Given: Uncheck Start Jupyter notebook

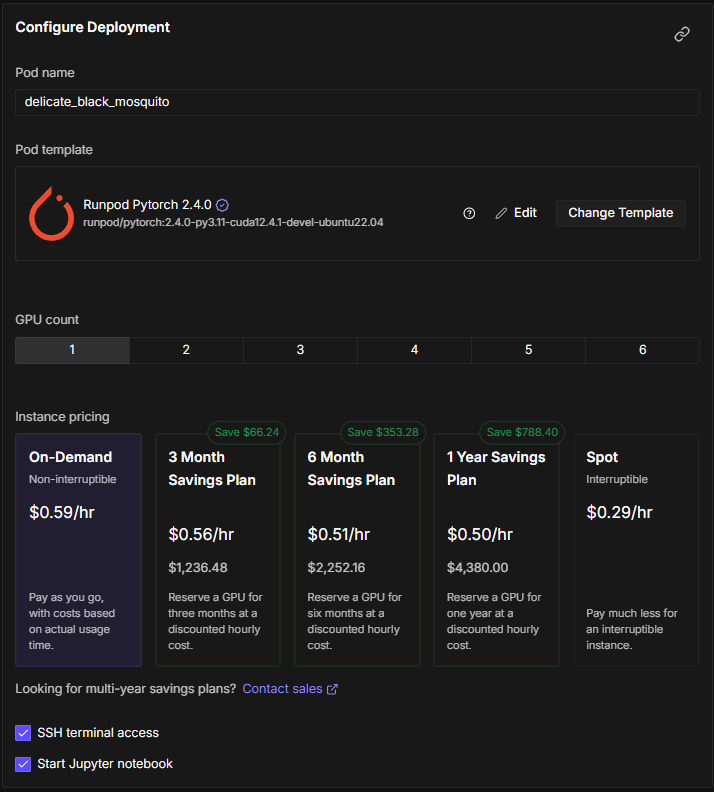Looking at the screenshot, I should [x=24, y=764].
